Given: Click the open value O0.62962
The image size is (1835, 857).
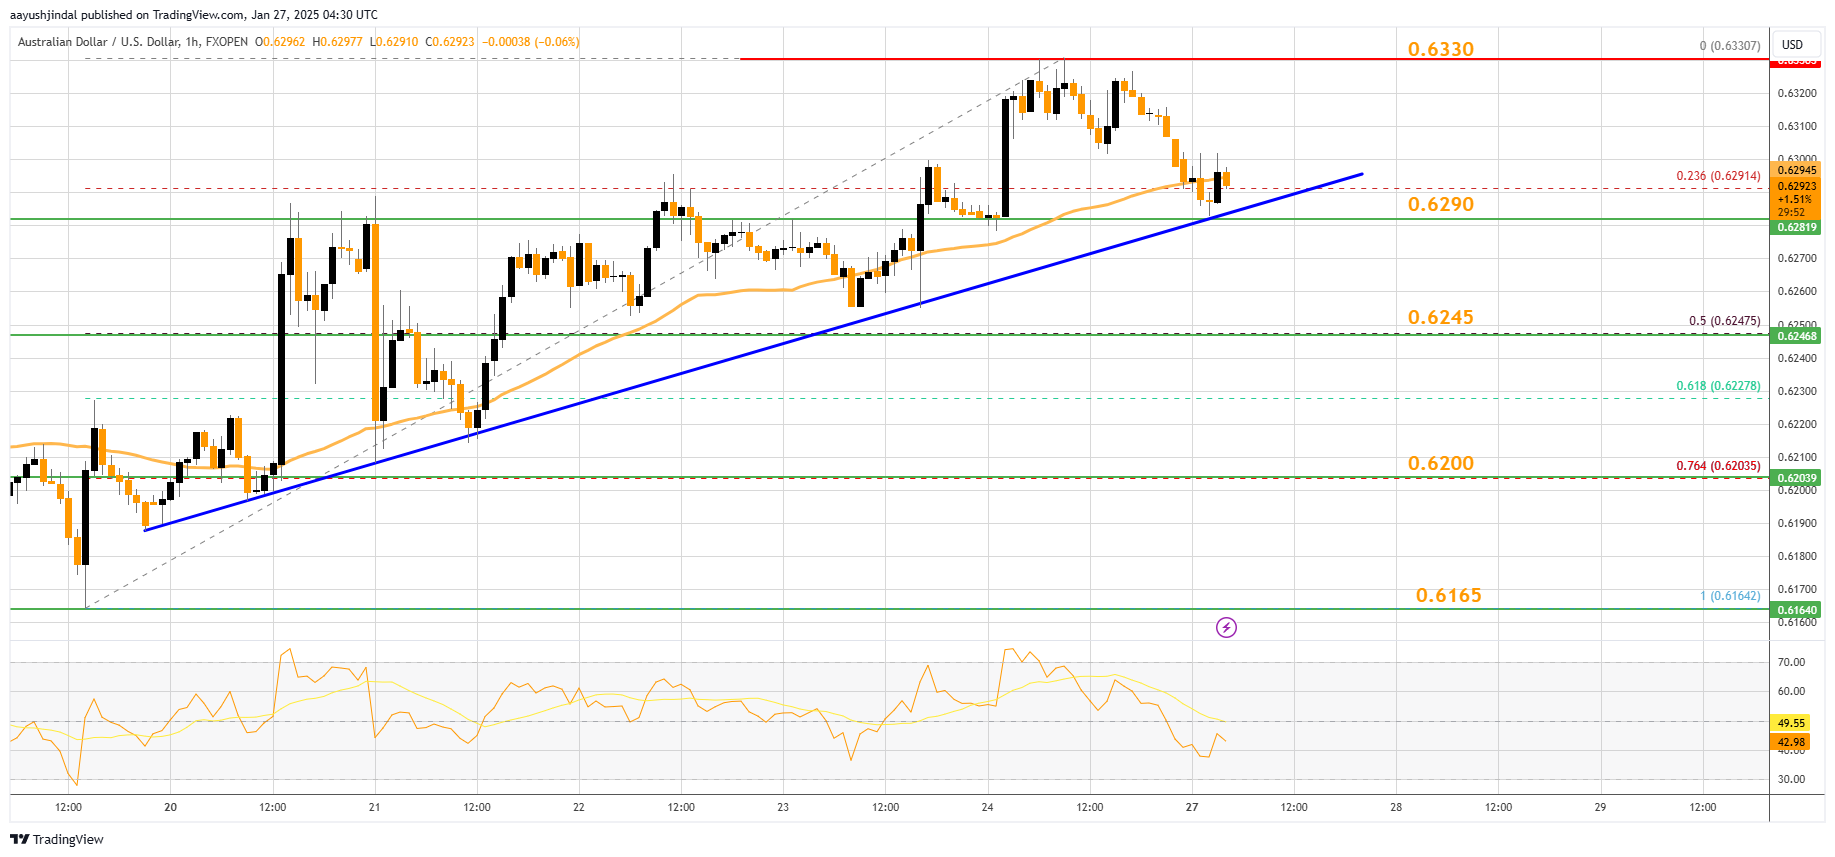Looking at the screenshot, I should pyautogui.click(x=280, y=42).
